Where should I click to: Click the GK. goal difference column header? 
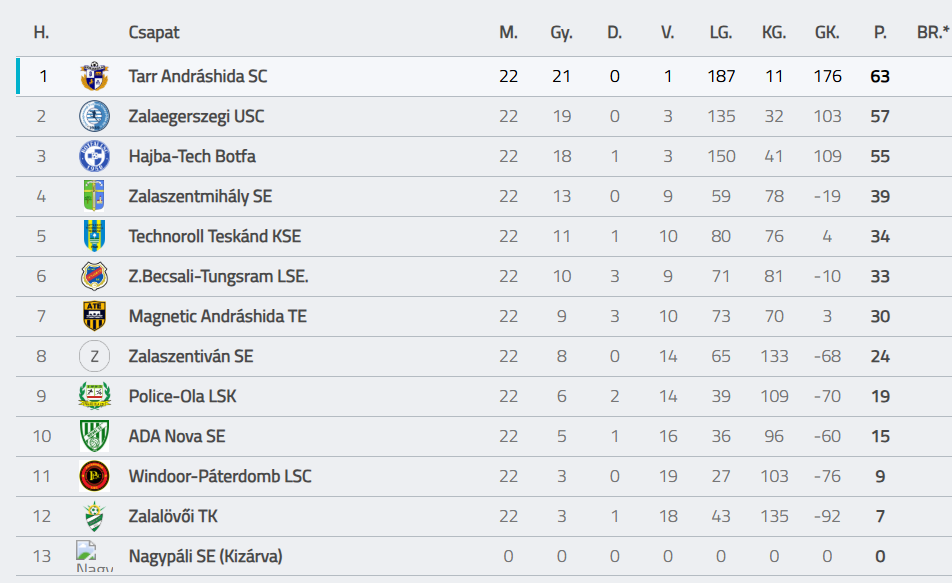pos(827,32)
